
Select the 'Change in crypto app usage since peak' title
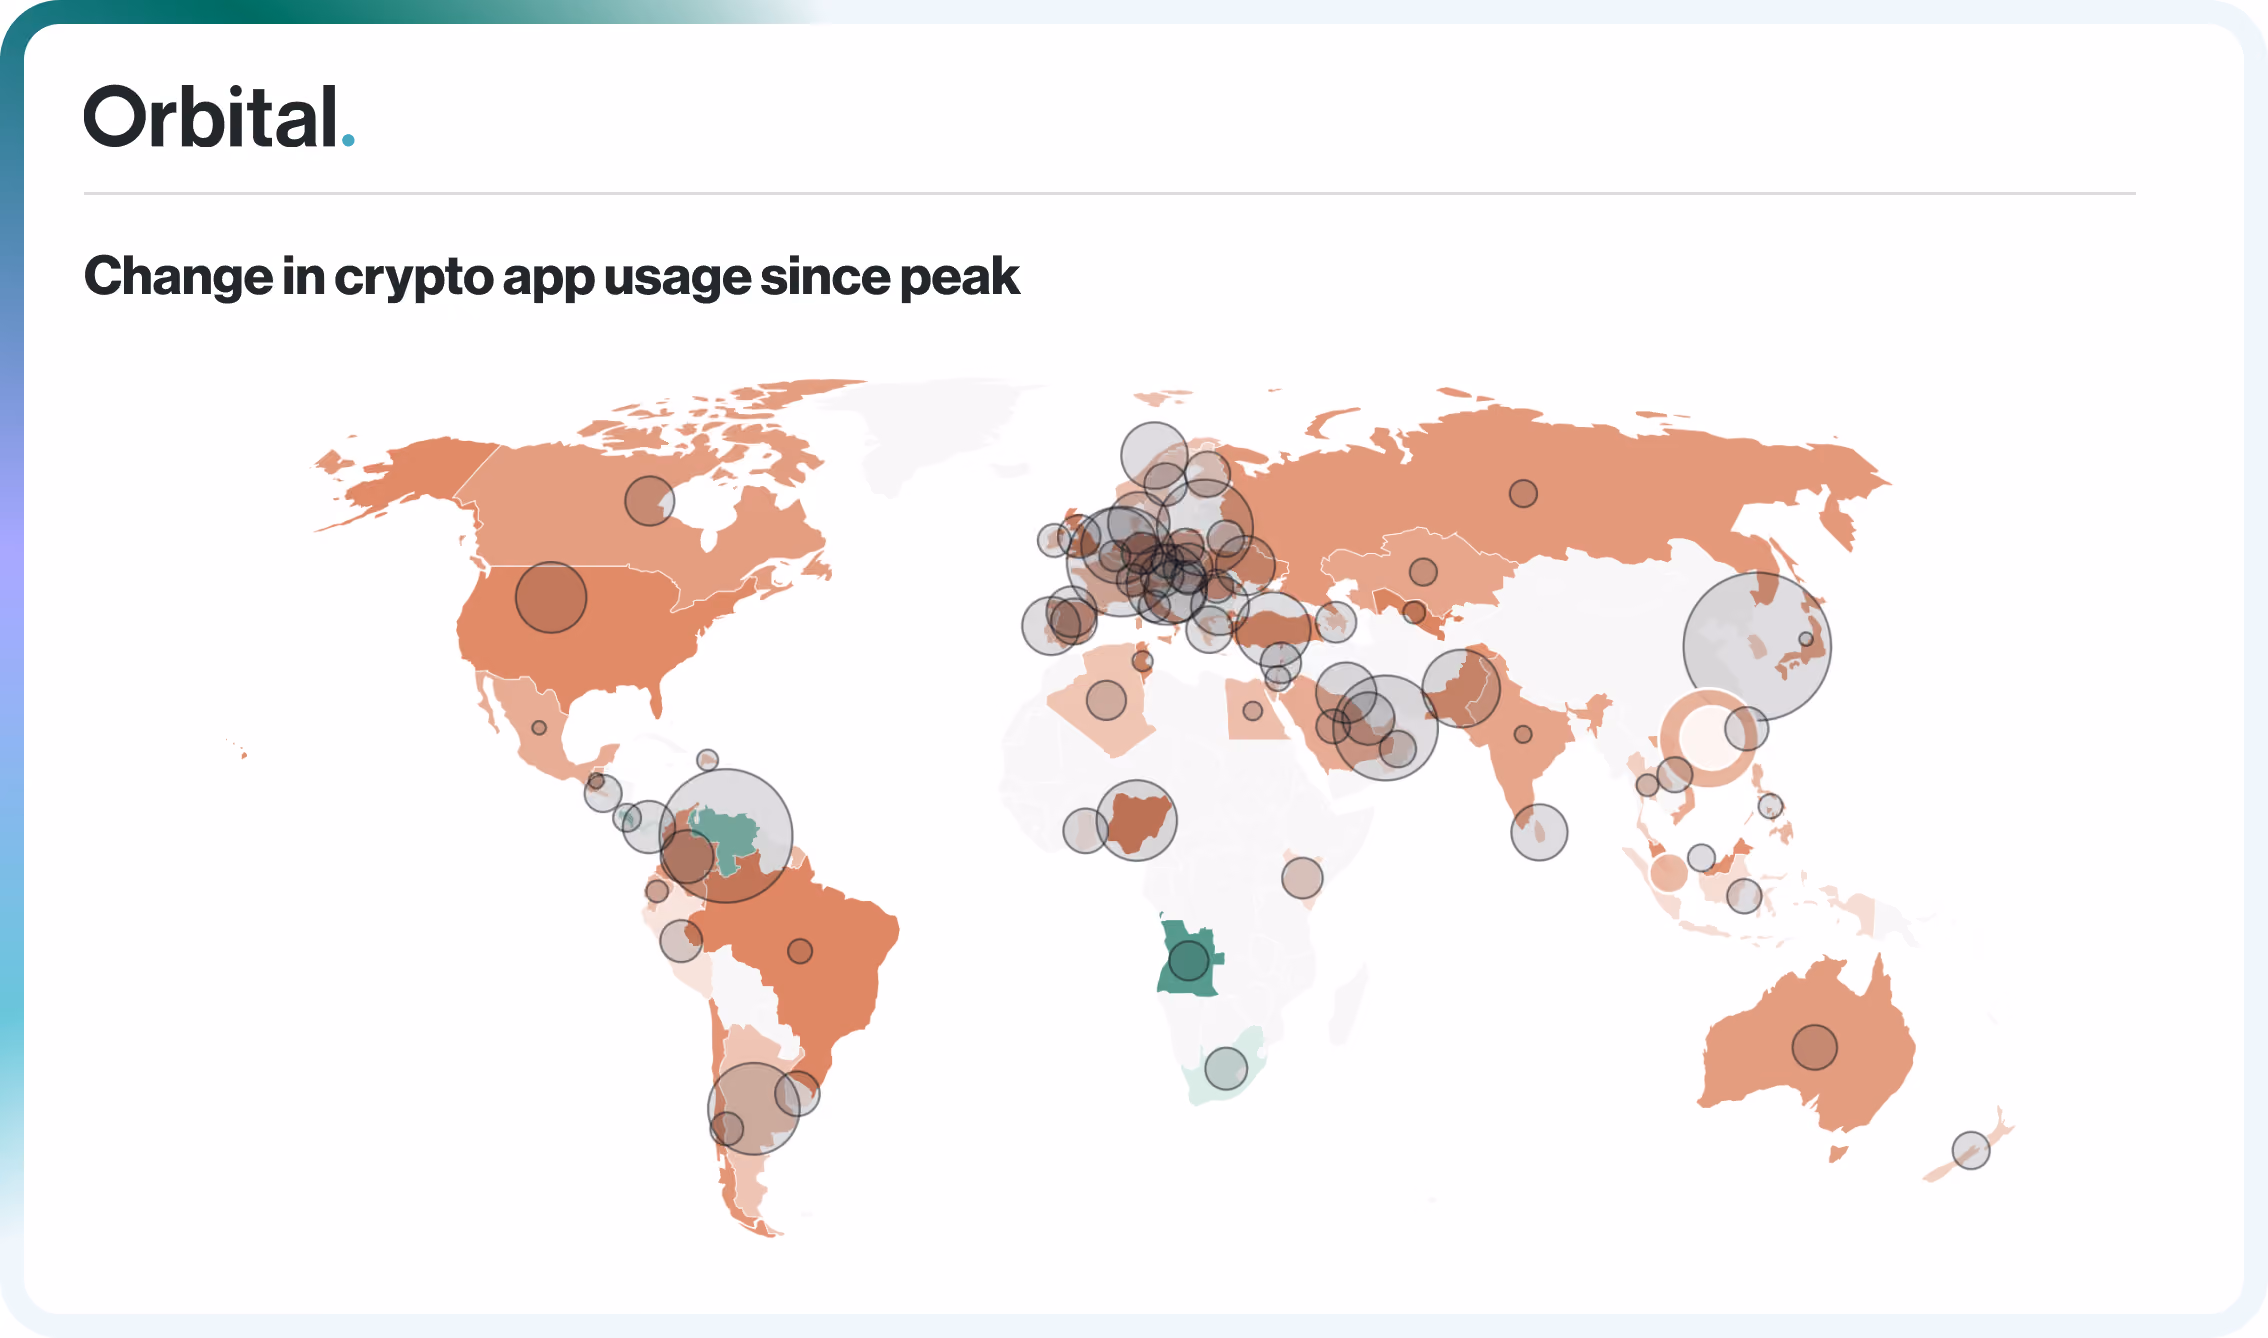(551, 277)
